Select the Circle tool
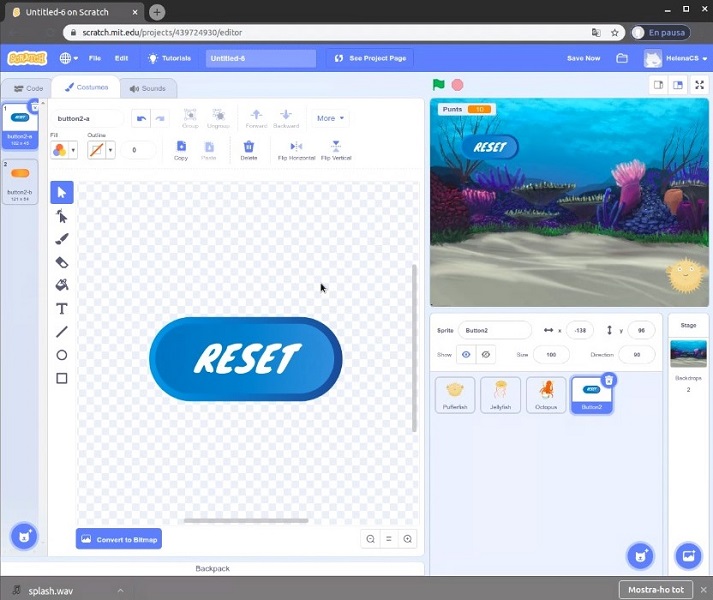 click(62, 355)
